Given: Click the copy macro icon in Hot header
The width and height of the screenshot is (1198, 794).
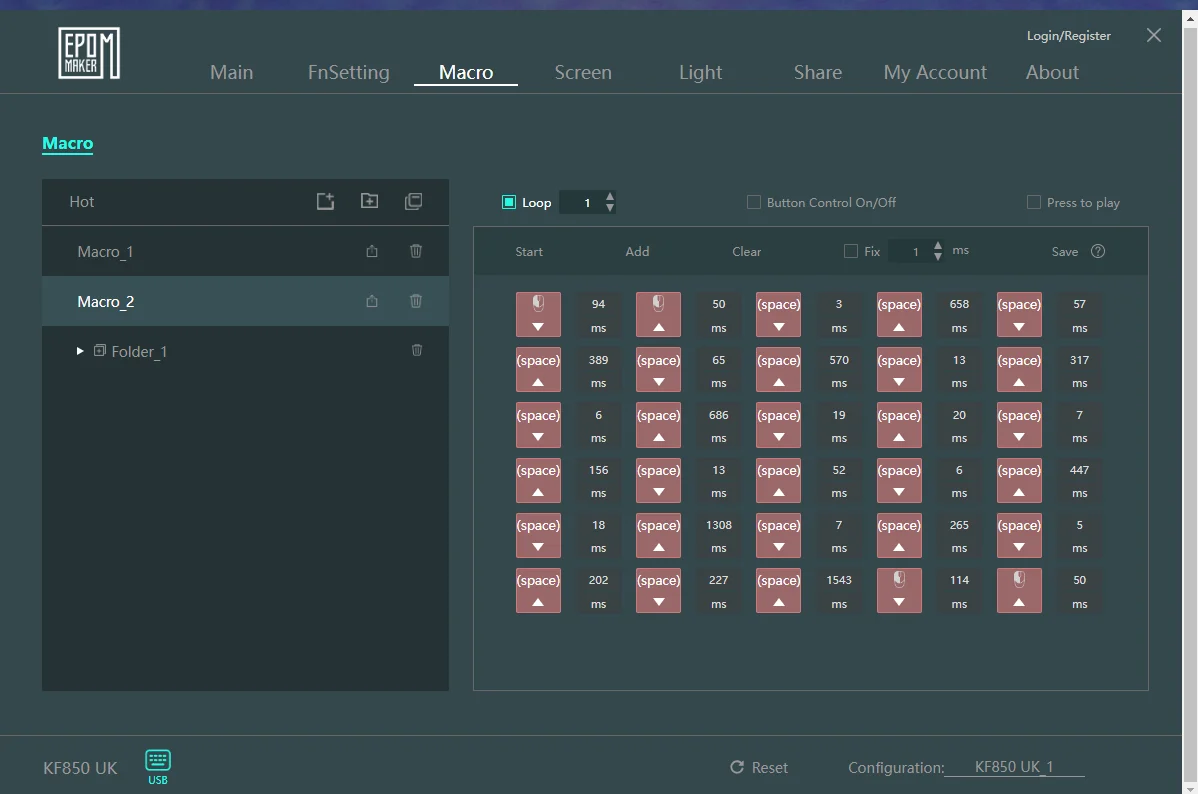Looking at the screenshot, I should [x=413, y=201].
